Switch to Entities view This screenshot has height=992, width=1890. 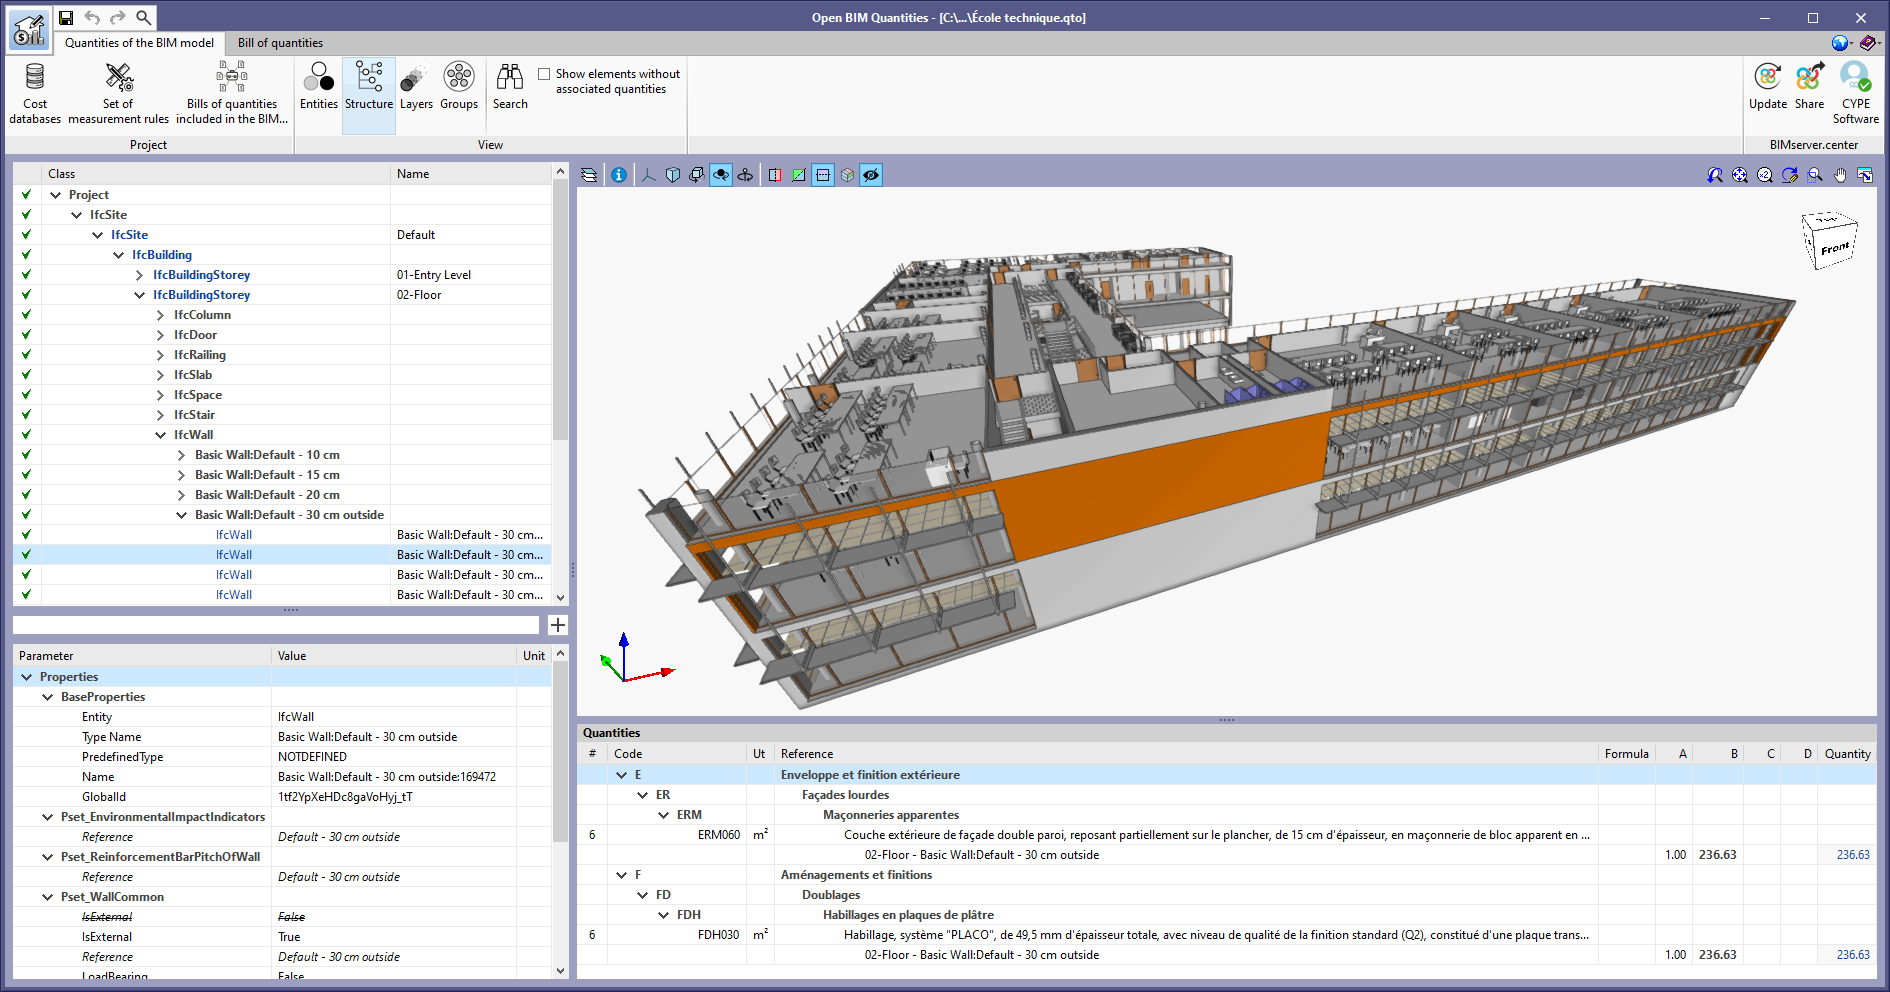pos(319,87)
